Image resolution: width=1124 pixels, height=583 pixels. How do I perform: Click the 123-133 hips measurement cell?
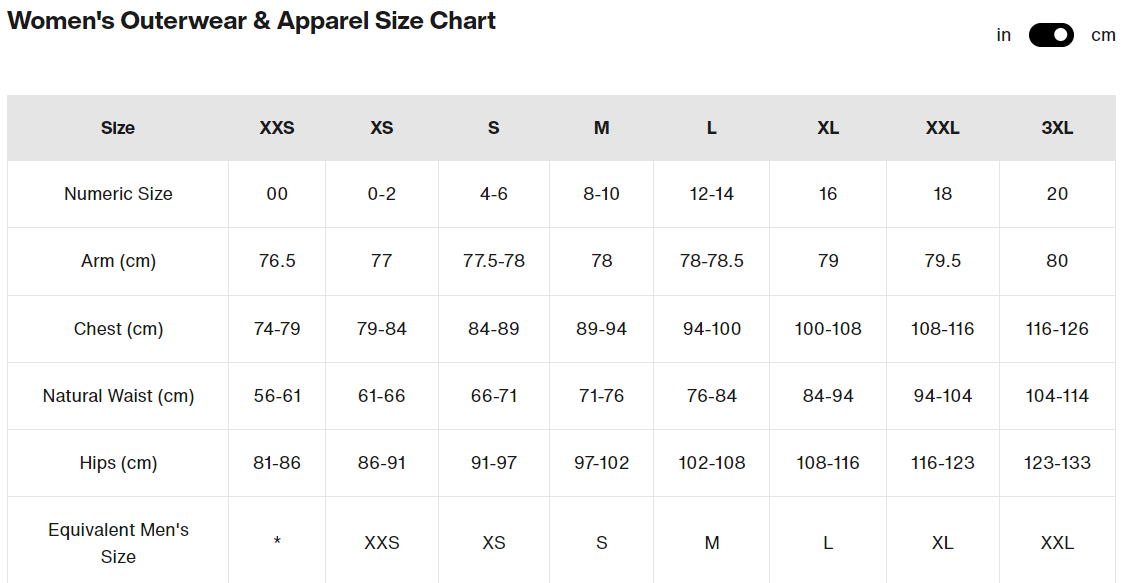coord(1057,463)
